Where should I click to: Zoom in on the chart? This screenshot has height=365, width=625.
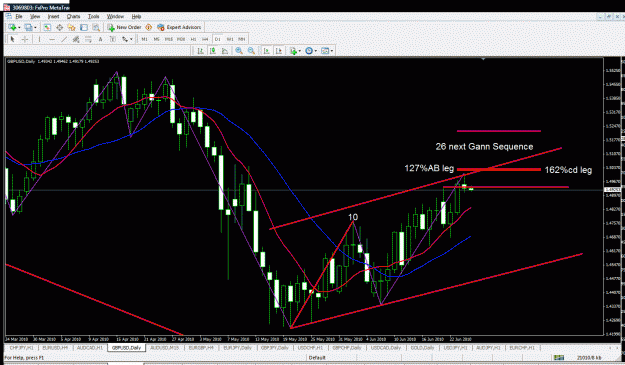(x=239, y=51)
